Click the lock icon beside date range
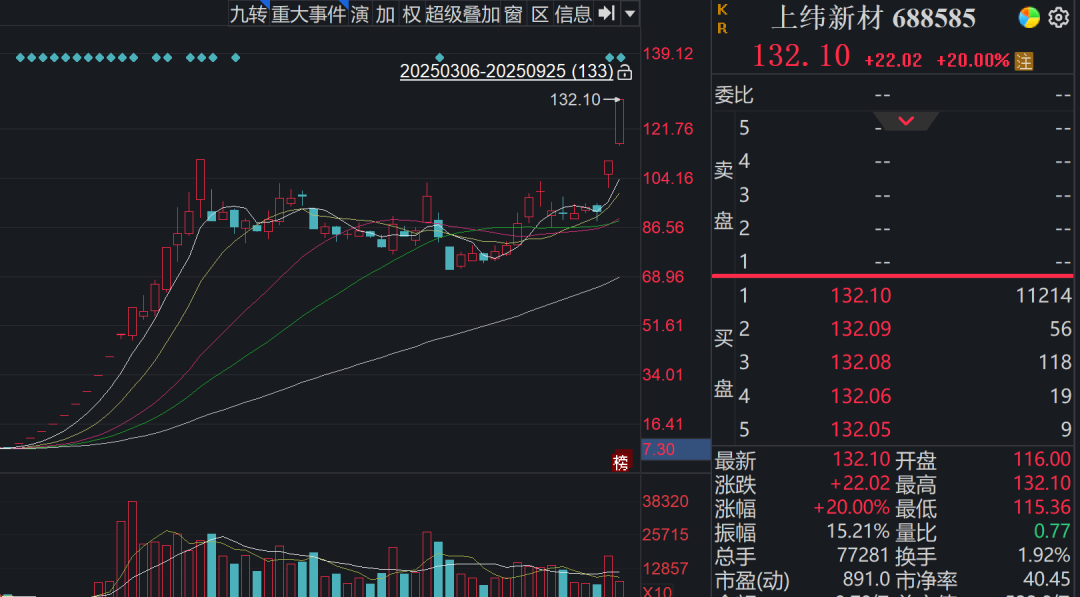Screen dimensions: 1080x597 [x=625, y=72]
